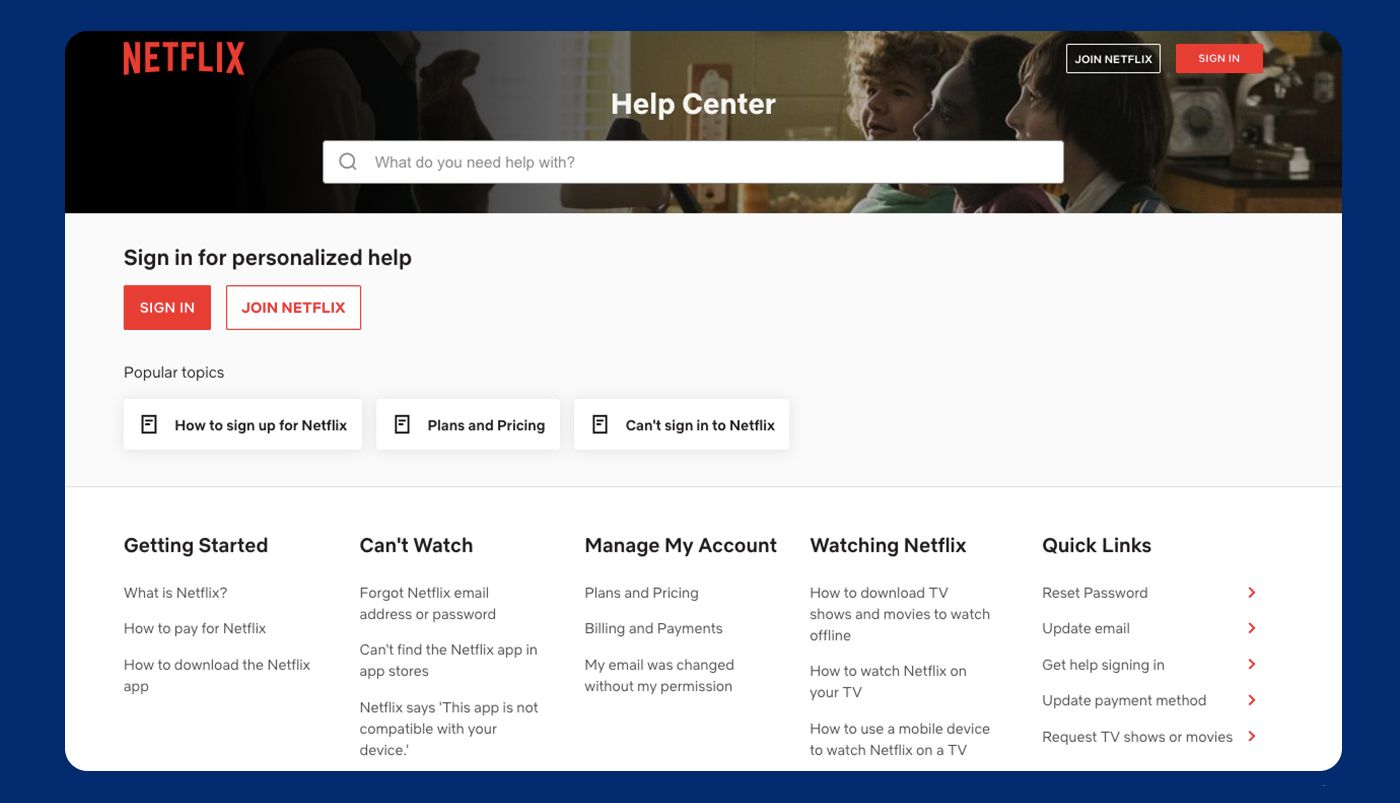Select 'Get help signing in' quick link
Viewport: 1400px width, 803px height.
click(1103, 665)
